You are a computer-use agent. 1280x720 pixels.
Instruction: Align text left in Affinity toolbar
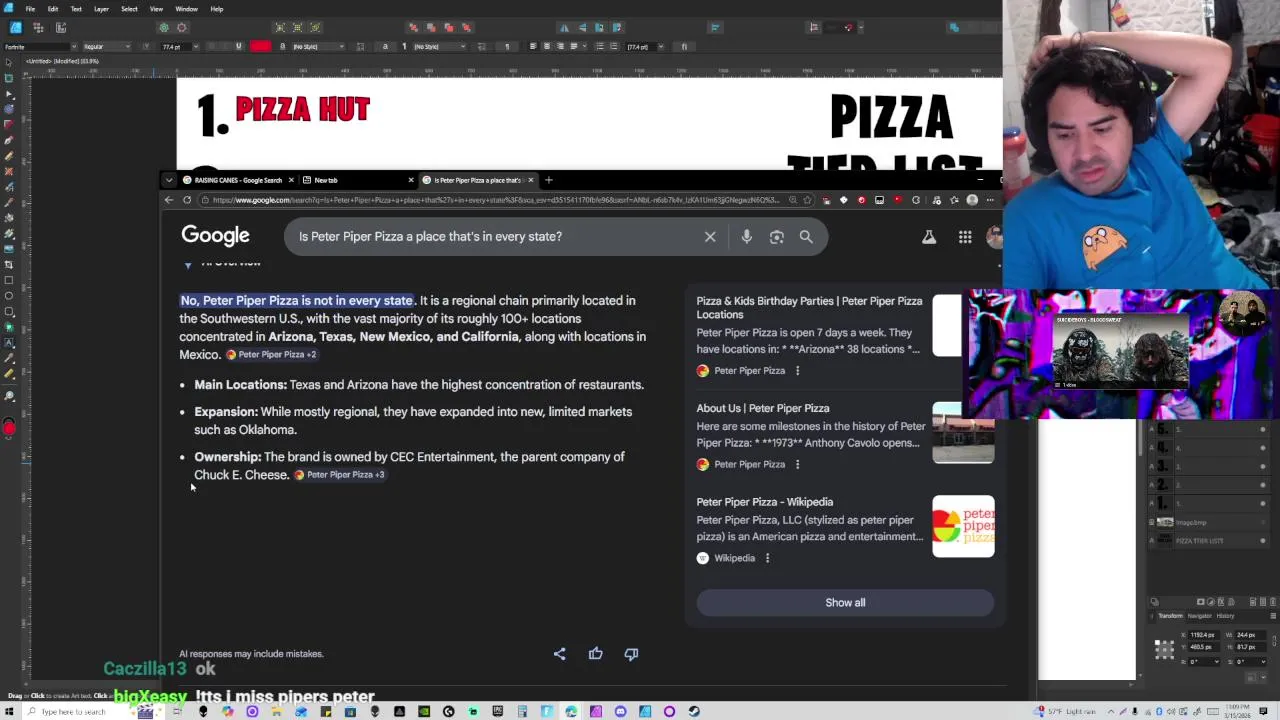tap(533, 47)
